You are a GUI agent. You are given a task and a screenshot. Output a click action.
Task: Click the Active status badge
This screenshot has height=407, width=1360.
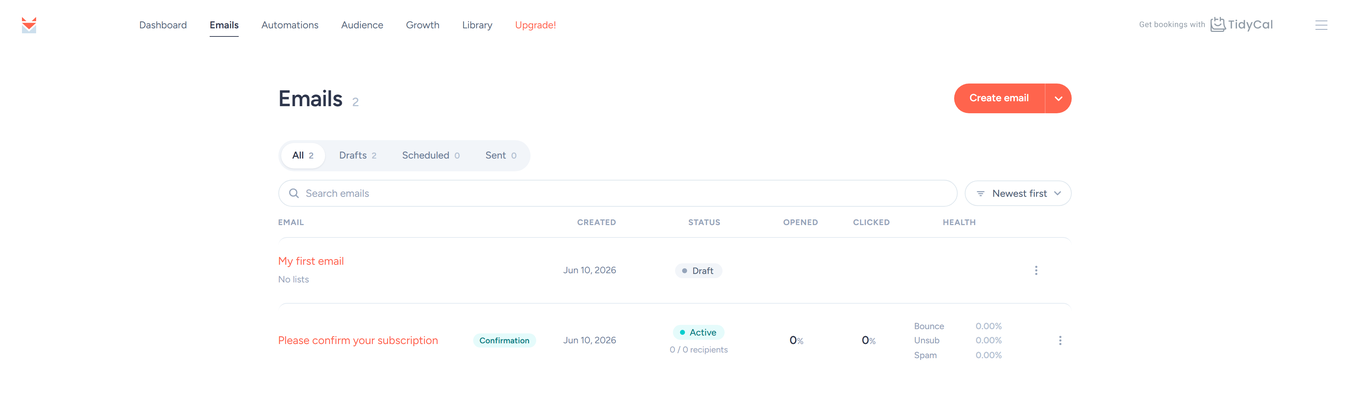tap(698, 333)
